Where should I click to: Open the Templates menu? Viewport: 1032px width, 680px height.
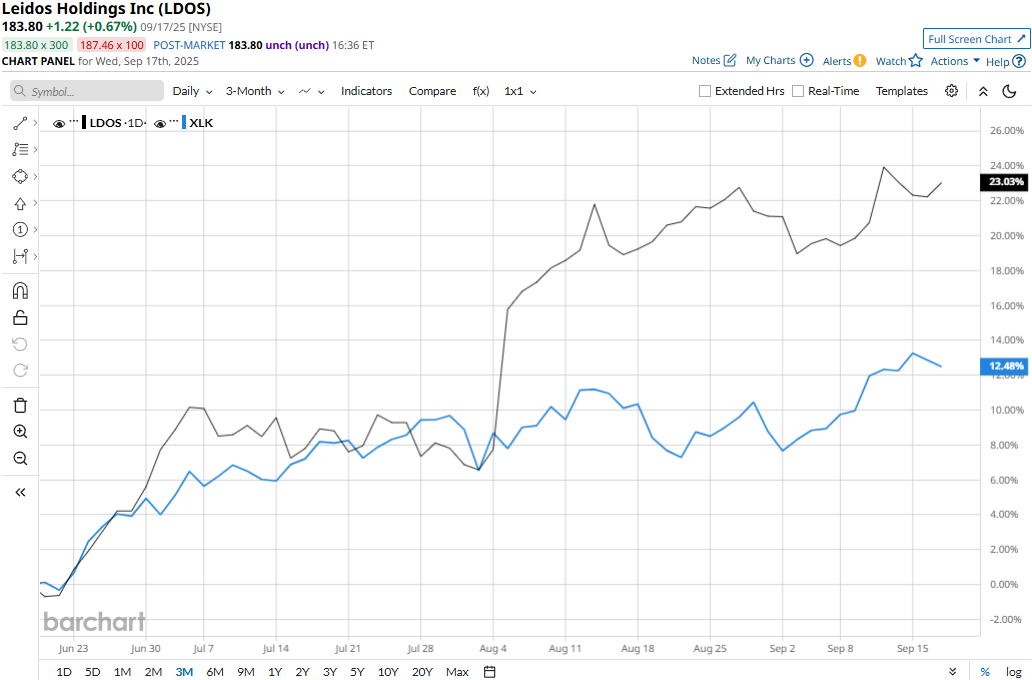tap(901, 91)
